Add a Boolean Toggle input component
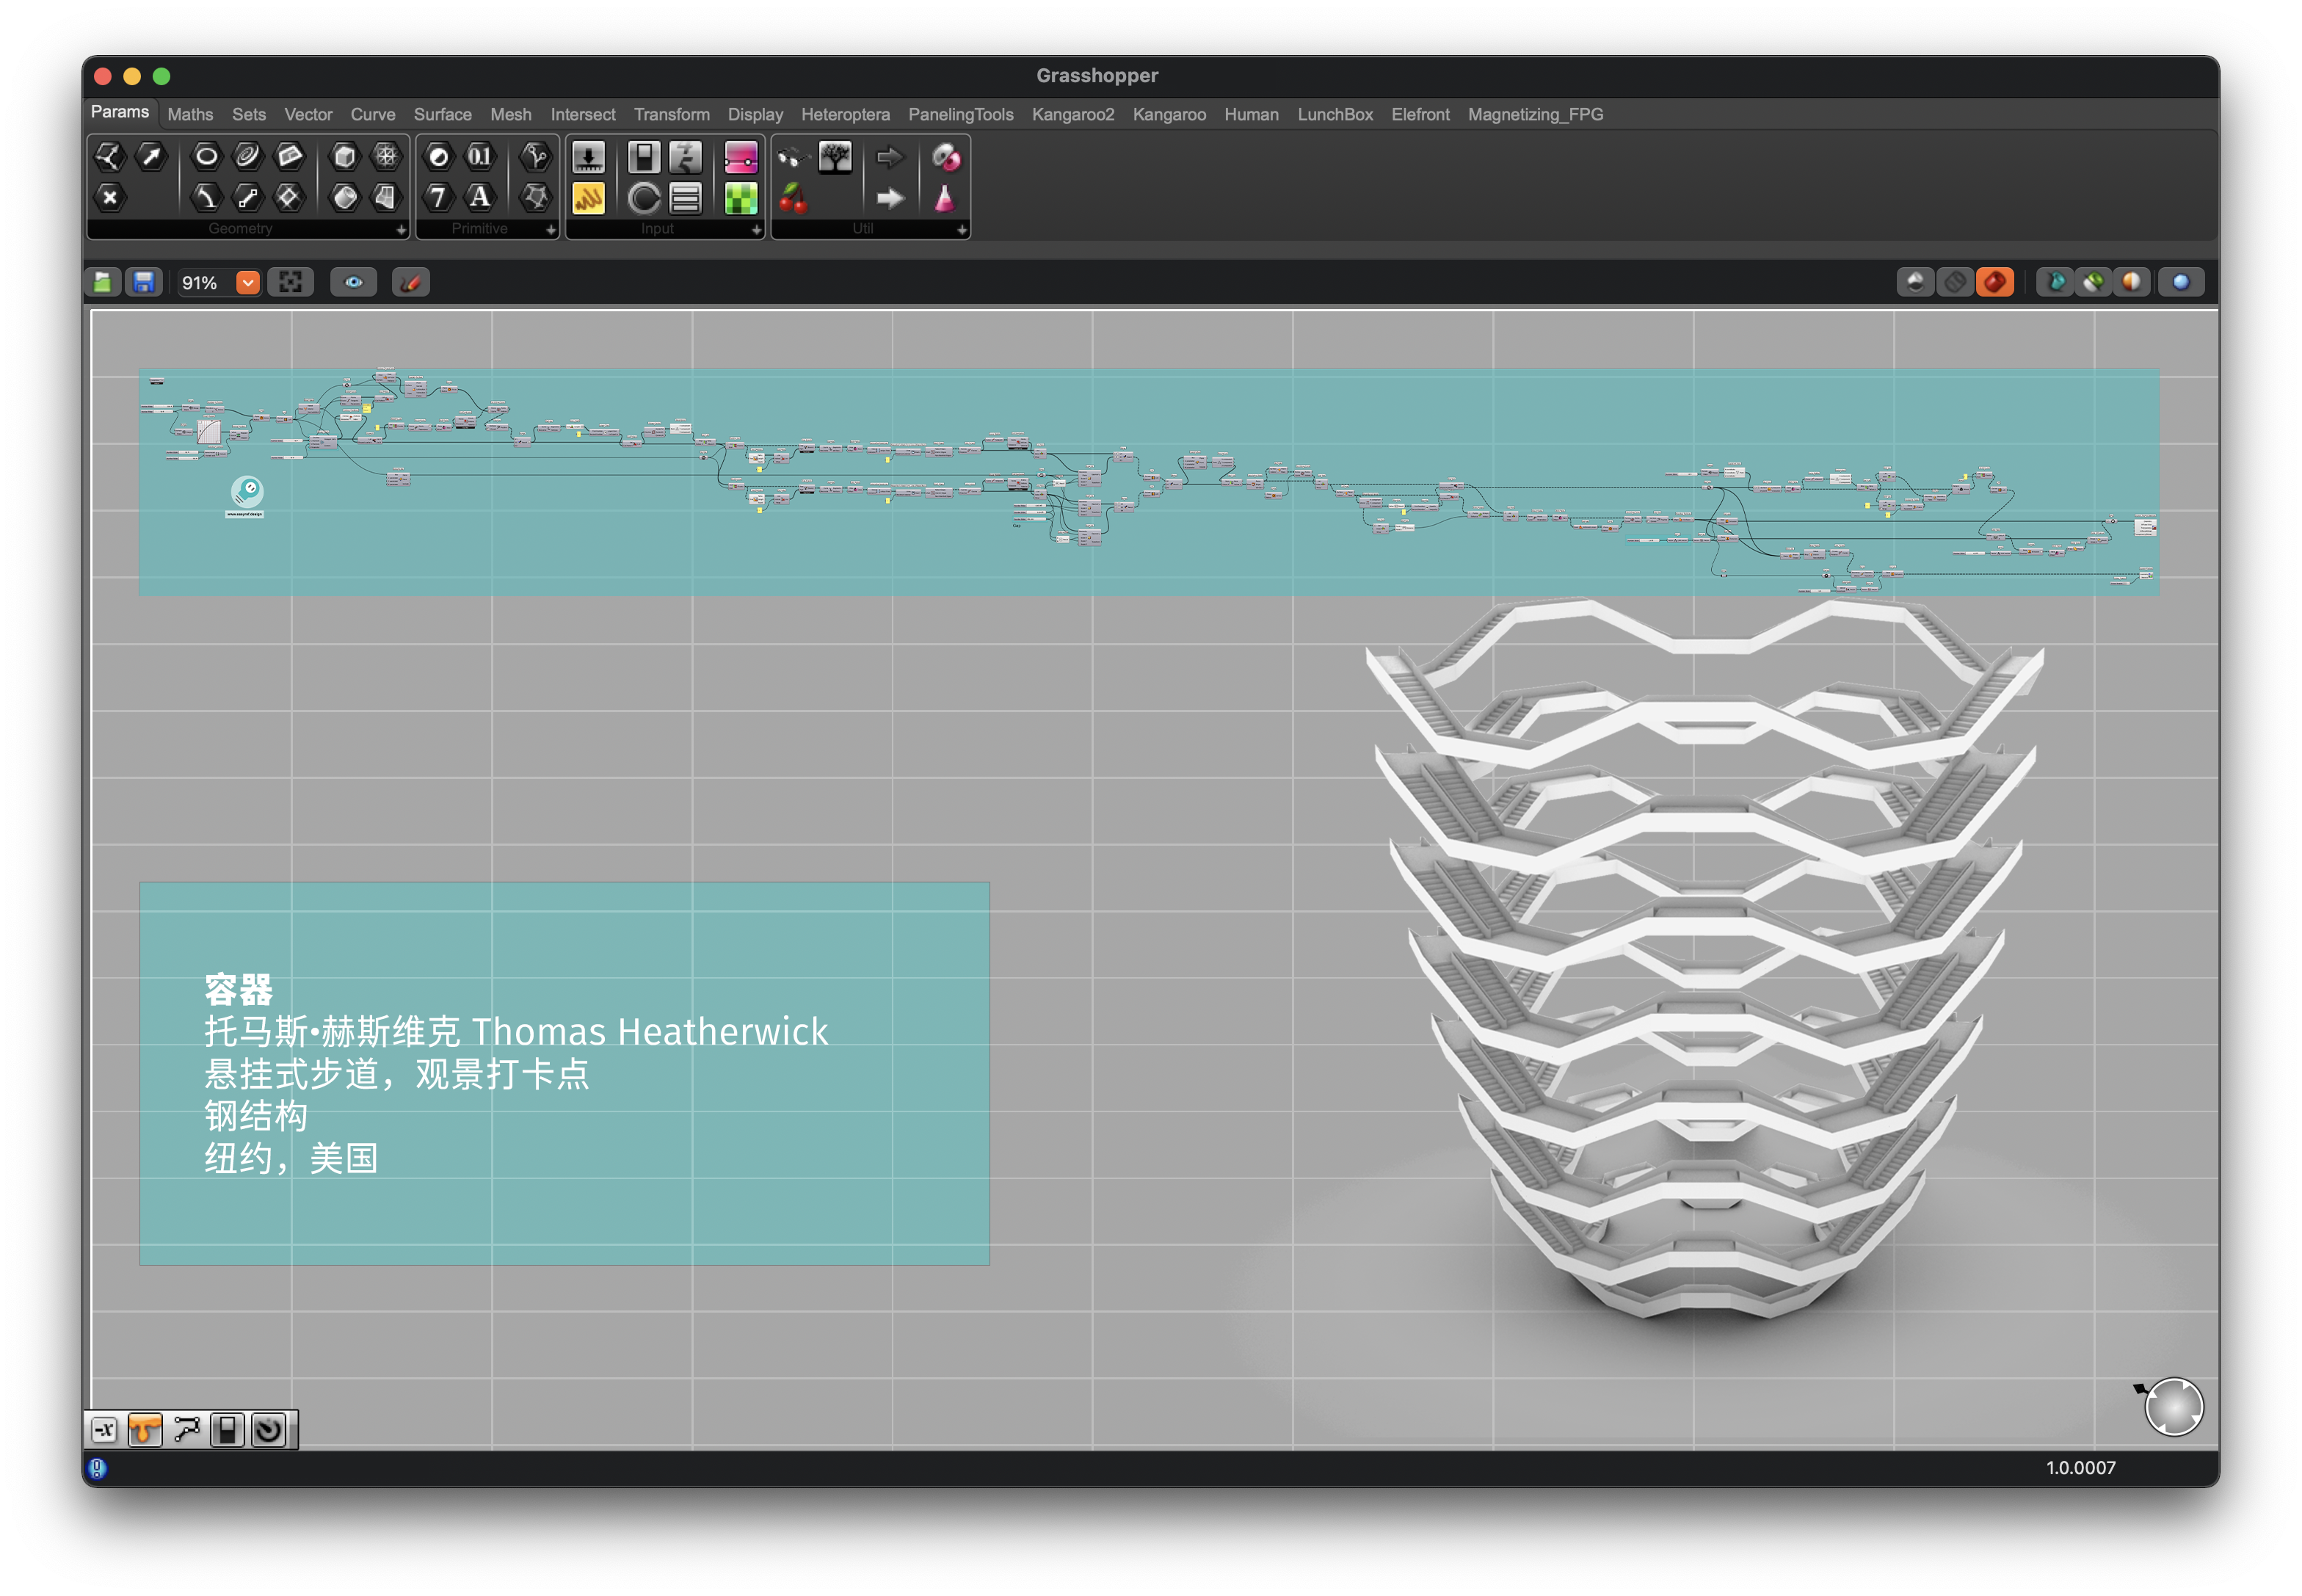 click(643, 157)
